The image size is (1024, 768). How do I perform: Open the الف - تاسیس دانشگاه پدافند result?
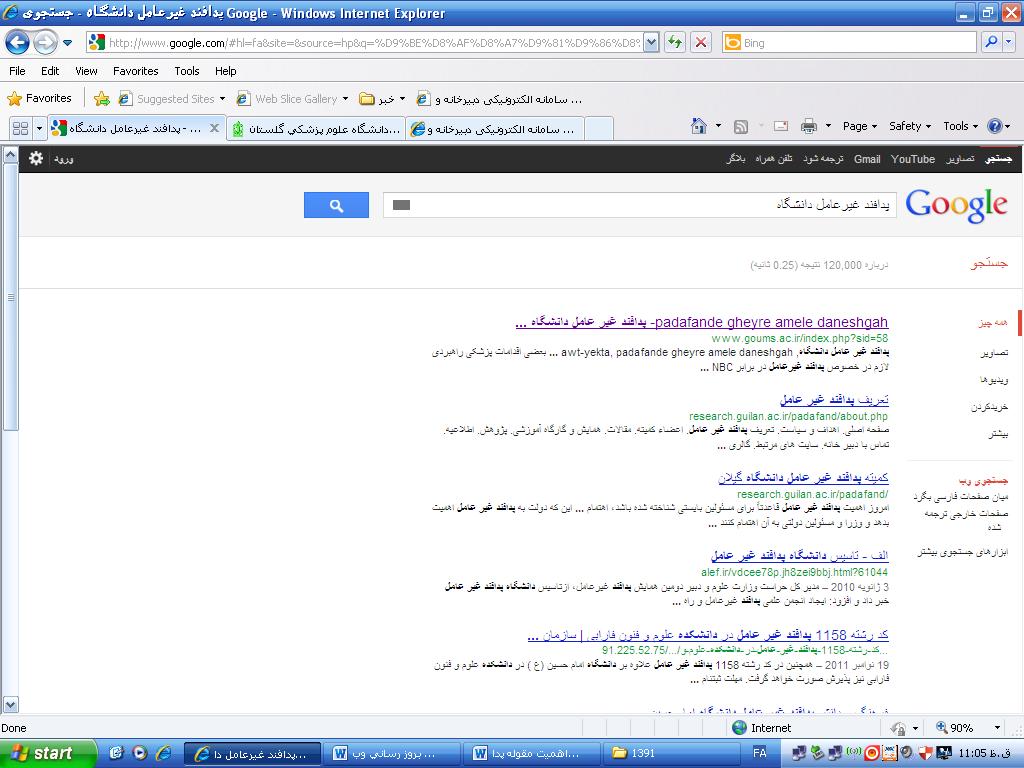pos(799,556)
